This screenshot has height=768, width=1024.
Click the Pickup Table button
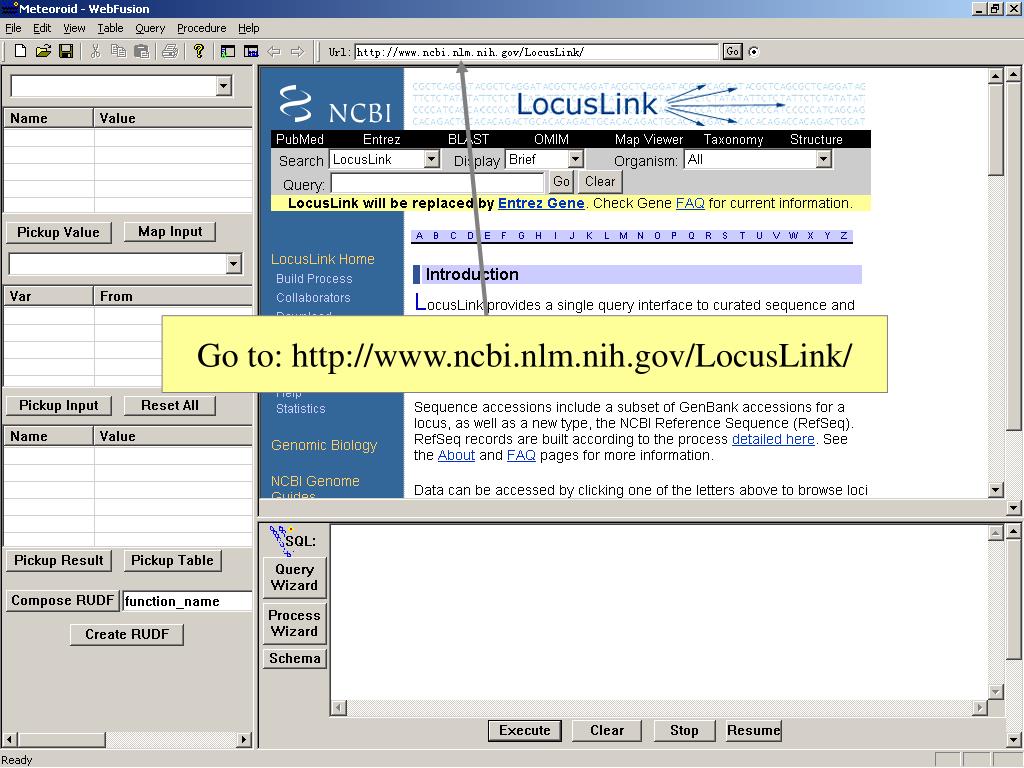point(172,560)
